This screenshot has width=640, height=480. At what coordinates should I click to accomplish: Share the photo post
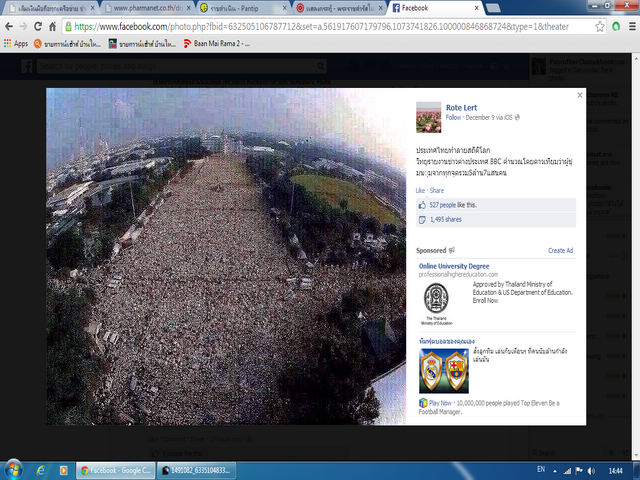(437, 191)
